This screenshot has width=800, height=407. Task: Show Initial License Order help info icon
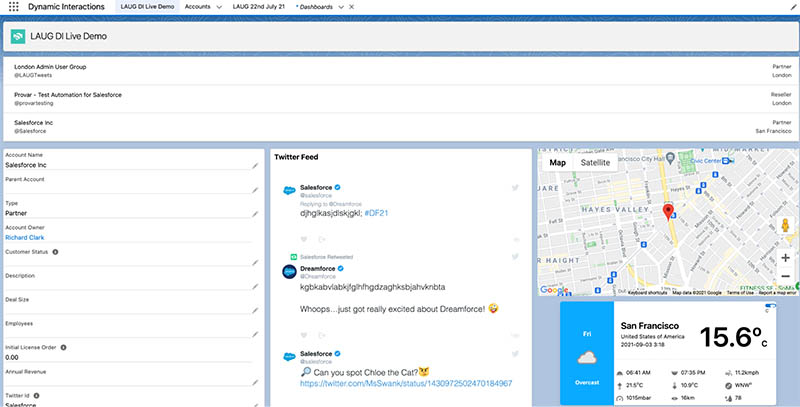point(63,347)
